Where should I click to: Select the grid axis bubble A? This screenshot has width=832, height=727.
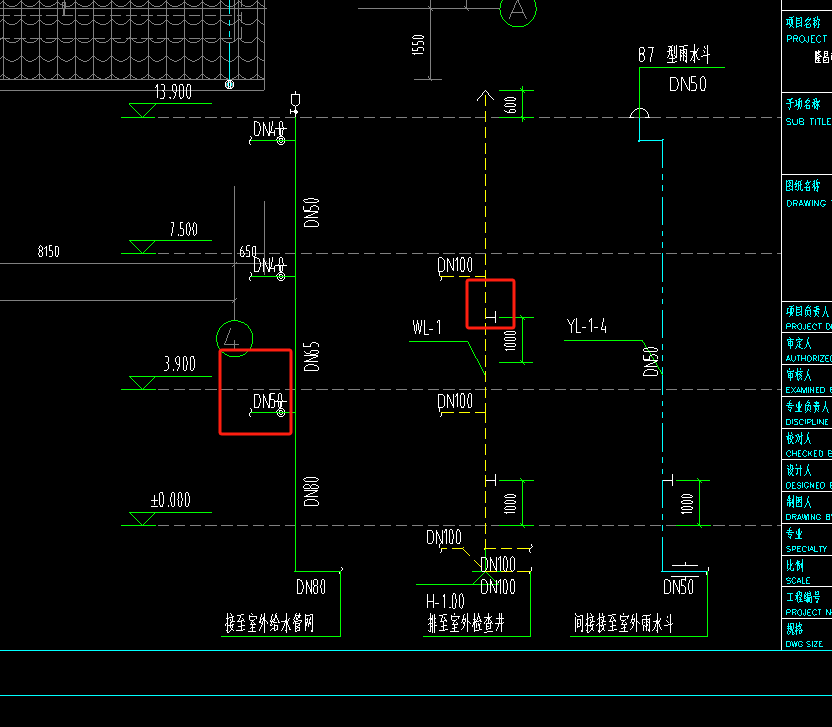[x=518, y=8]
